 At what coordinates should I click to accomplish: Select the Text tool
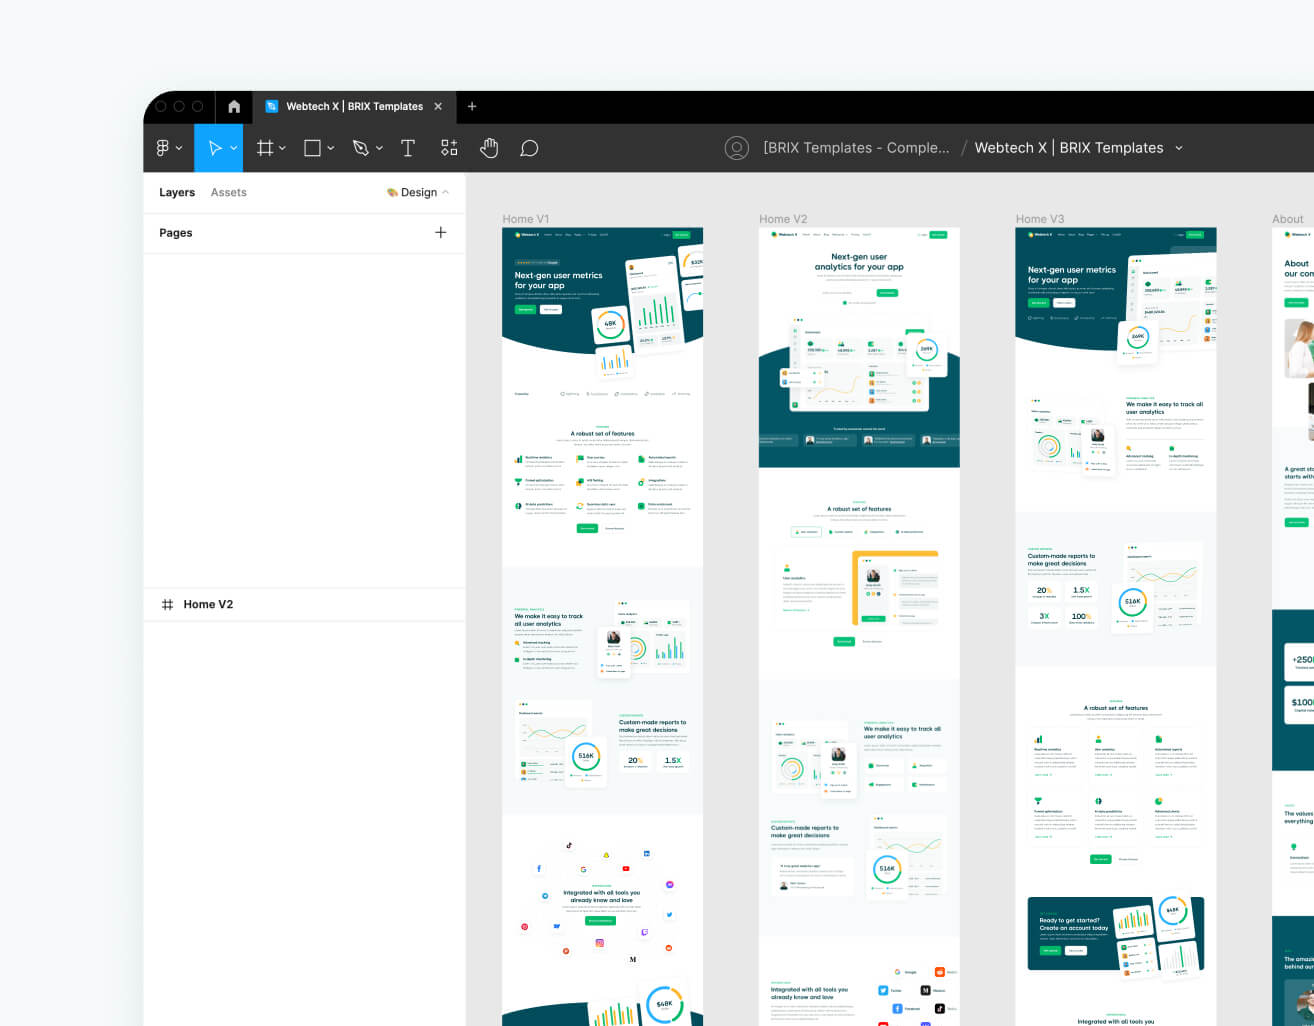[x=408, y=147]
